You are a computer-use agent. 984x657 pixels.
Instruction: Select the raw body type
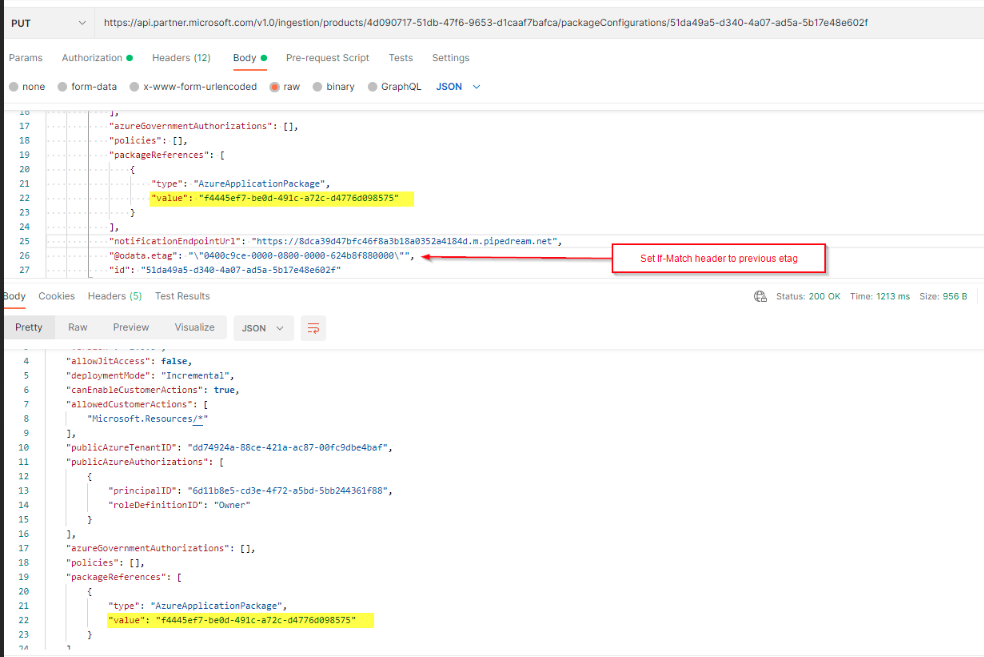[285, 87]
